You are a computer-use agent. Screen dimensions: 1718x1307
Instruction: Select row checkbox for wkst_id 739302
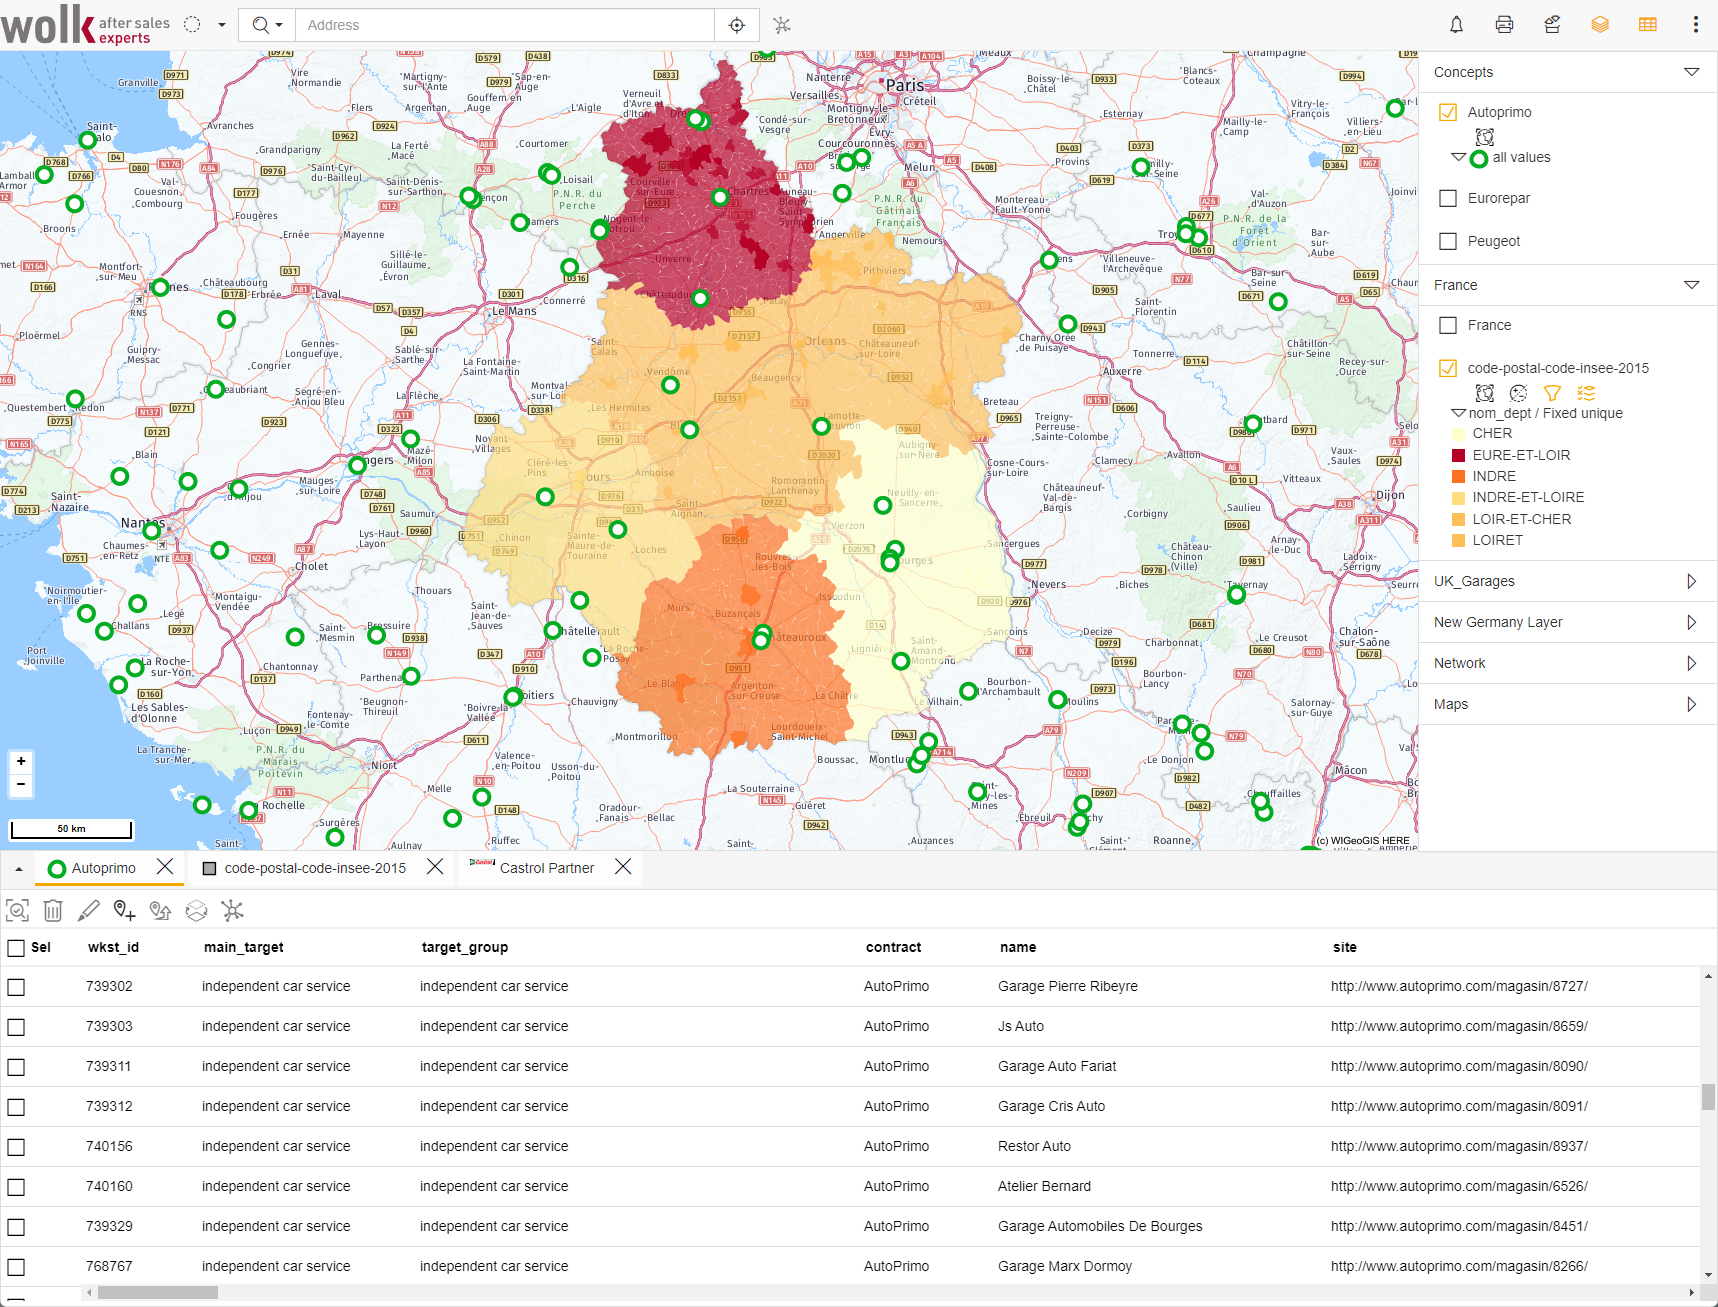point(16,987)
